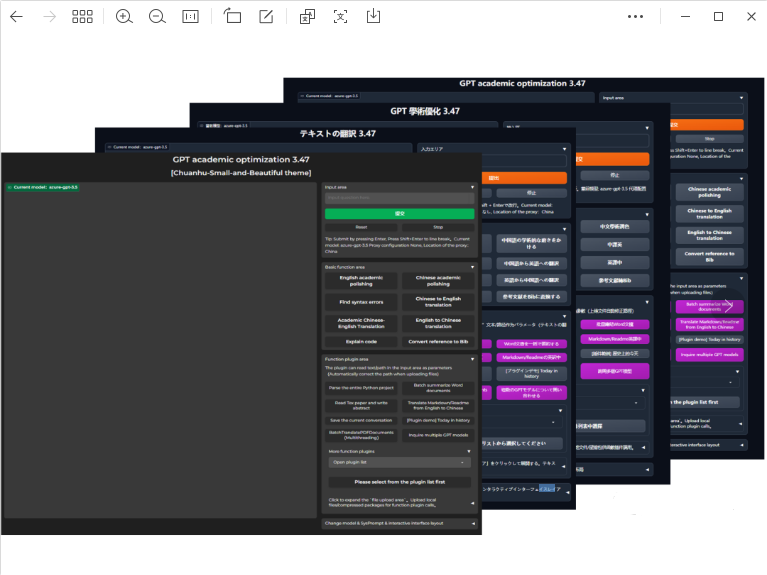Click English academic polishing button
The height and width of the screenshot is (575, 767).
[361, 281]
